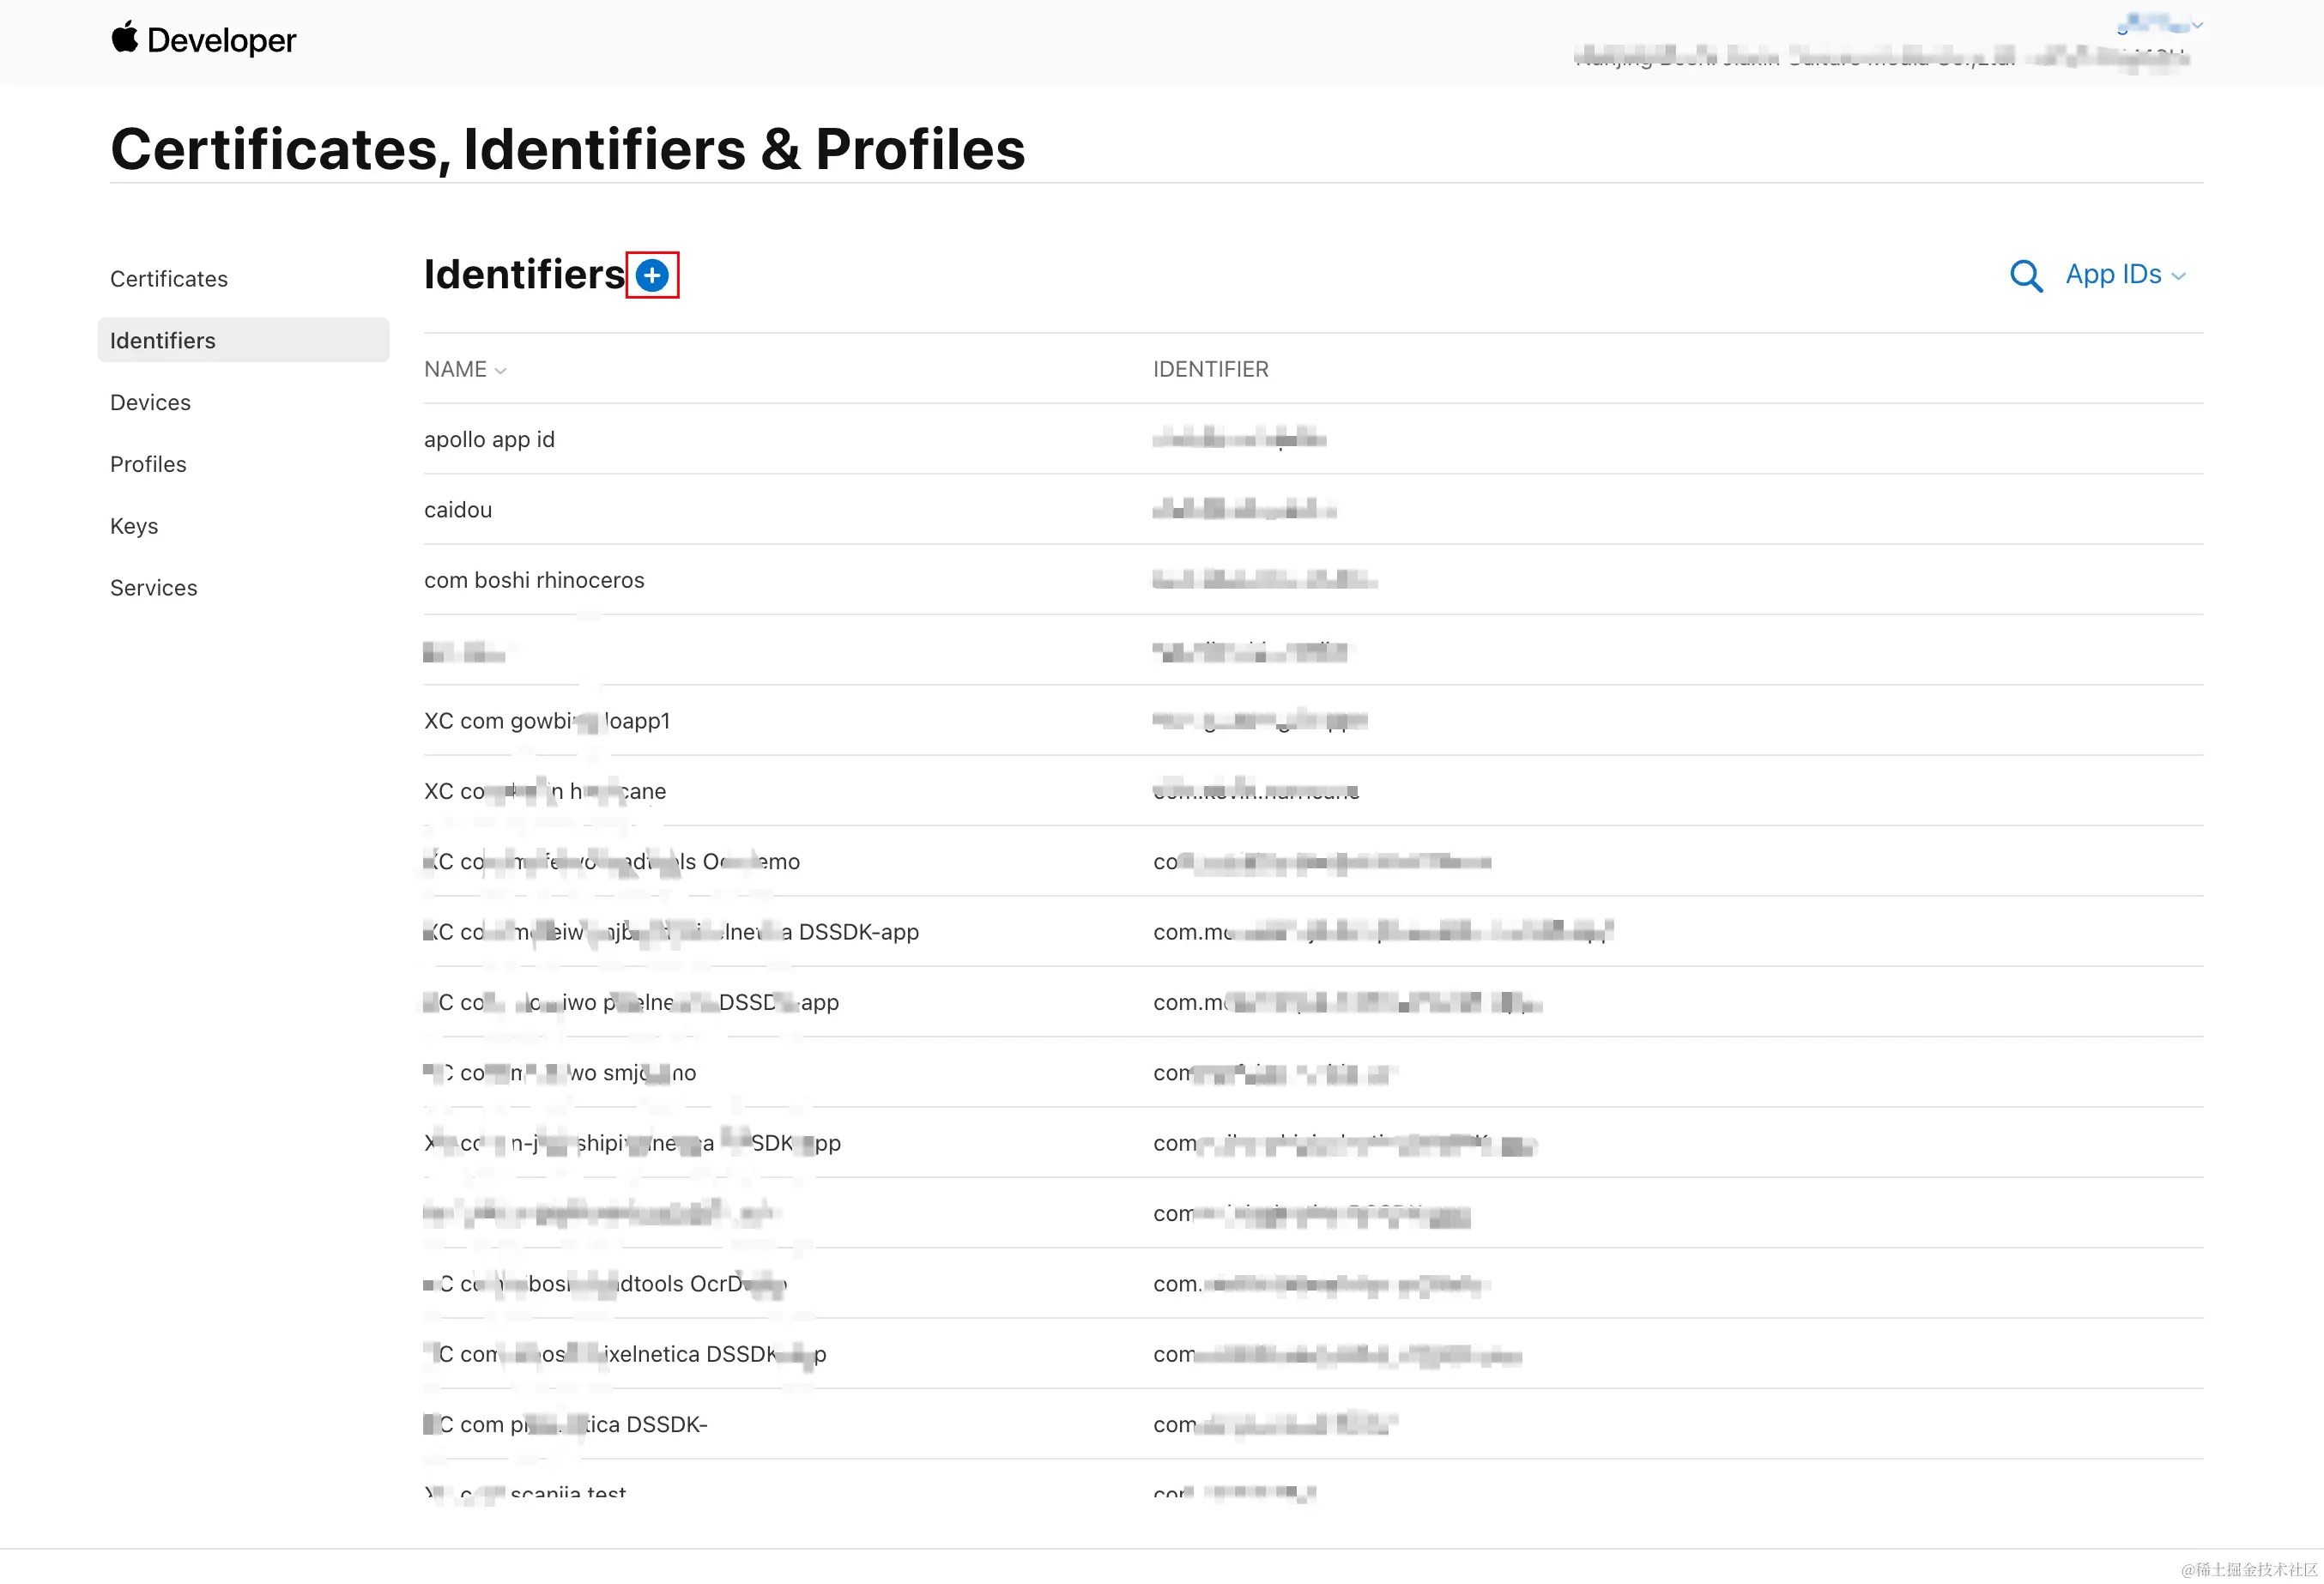Go to Devices section
Image resolution: width=2324 pixels, height=1584 pixels.
tap(150, 402)
